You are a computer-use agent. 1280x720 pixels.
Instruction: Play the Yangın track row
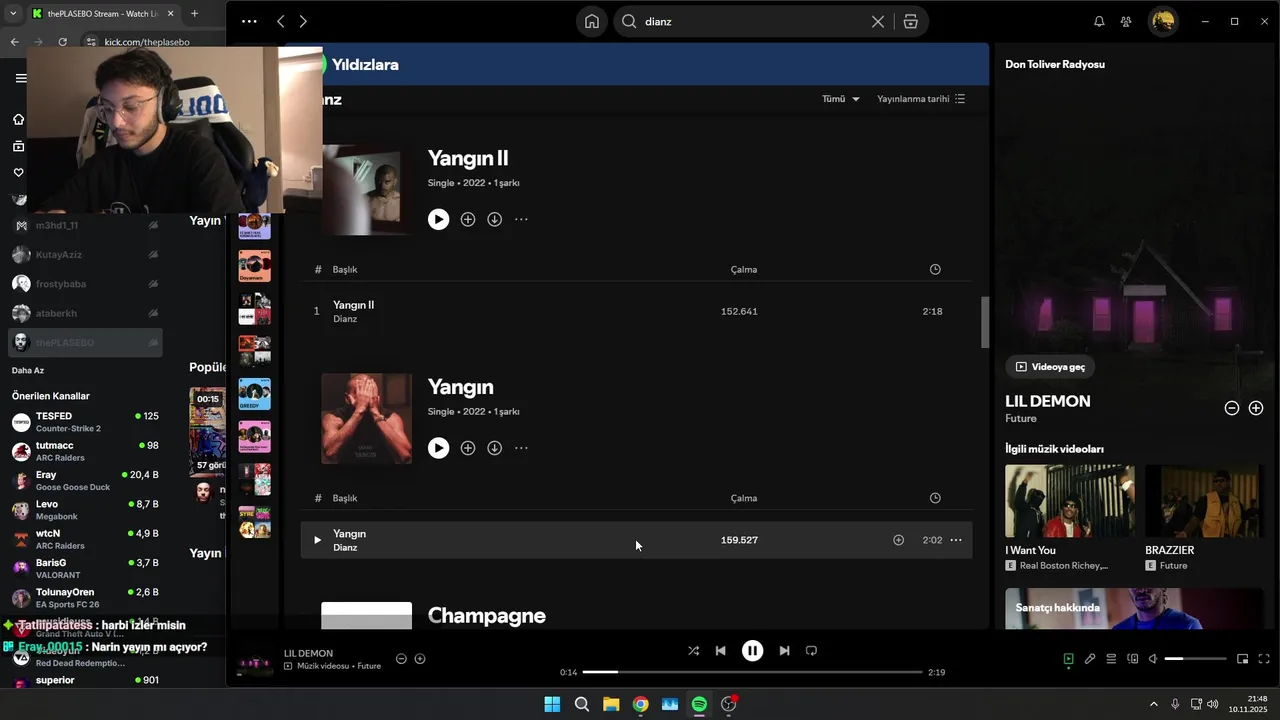click(x=317, y=540)
